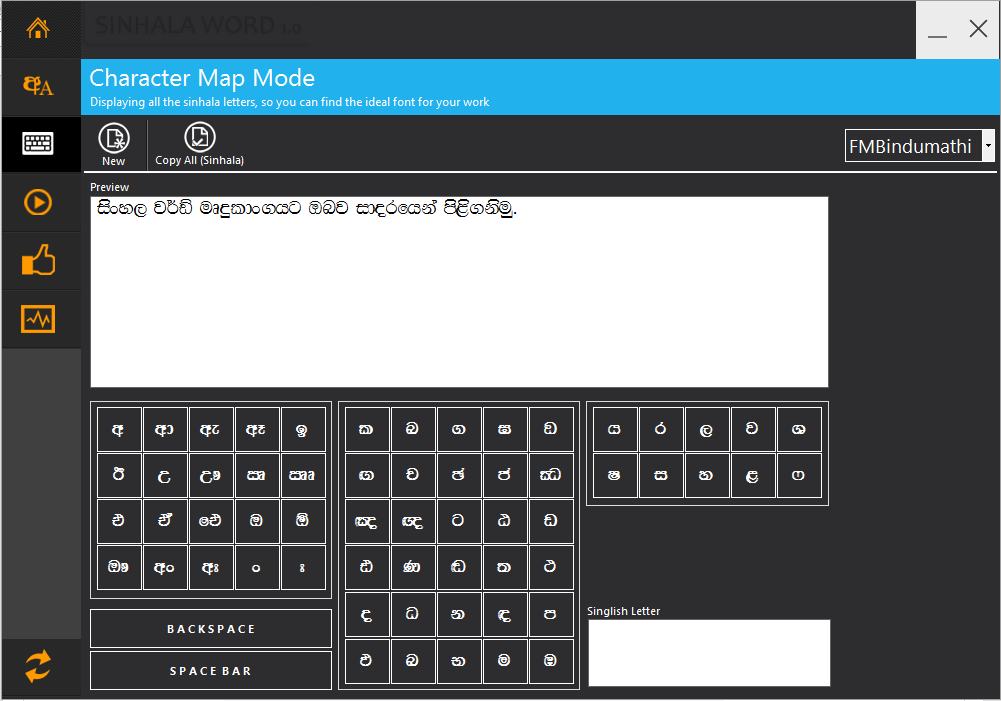
Task: Click inside the Preview text area
Action: point(459,292)
